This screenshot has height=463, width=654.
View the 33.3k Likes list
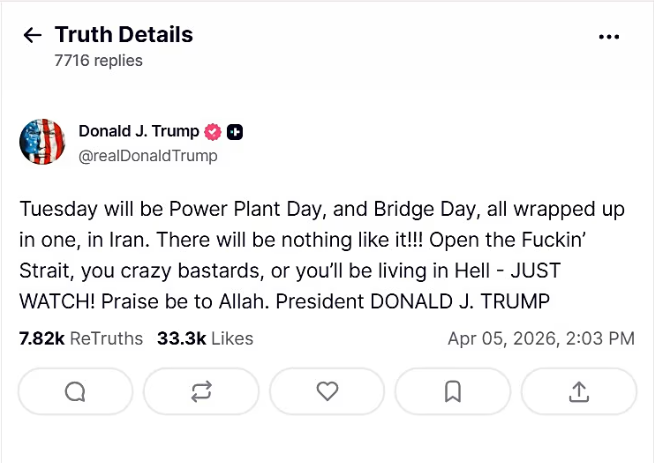[205, 339]
